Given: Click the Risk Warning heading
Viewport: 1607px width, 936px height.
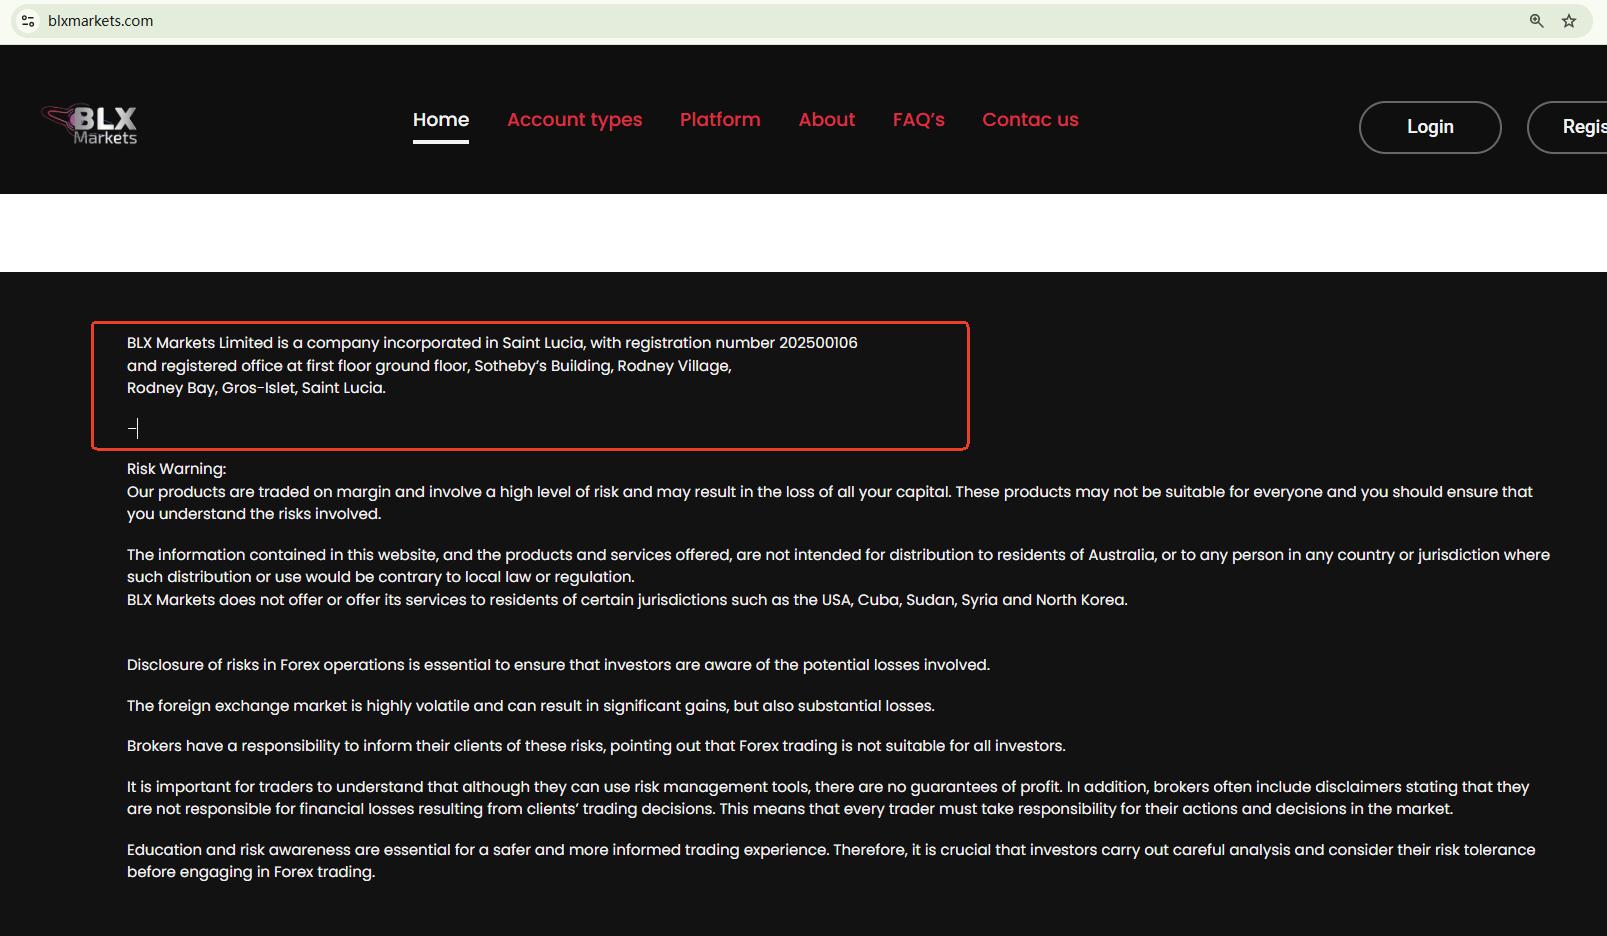Looking at the screenshot, I should tap(176, 469).
